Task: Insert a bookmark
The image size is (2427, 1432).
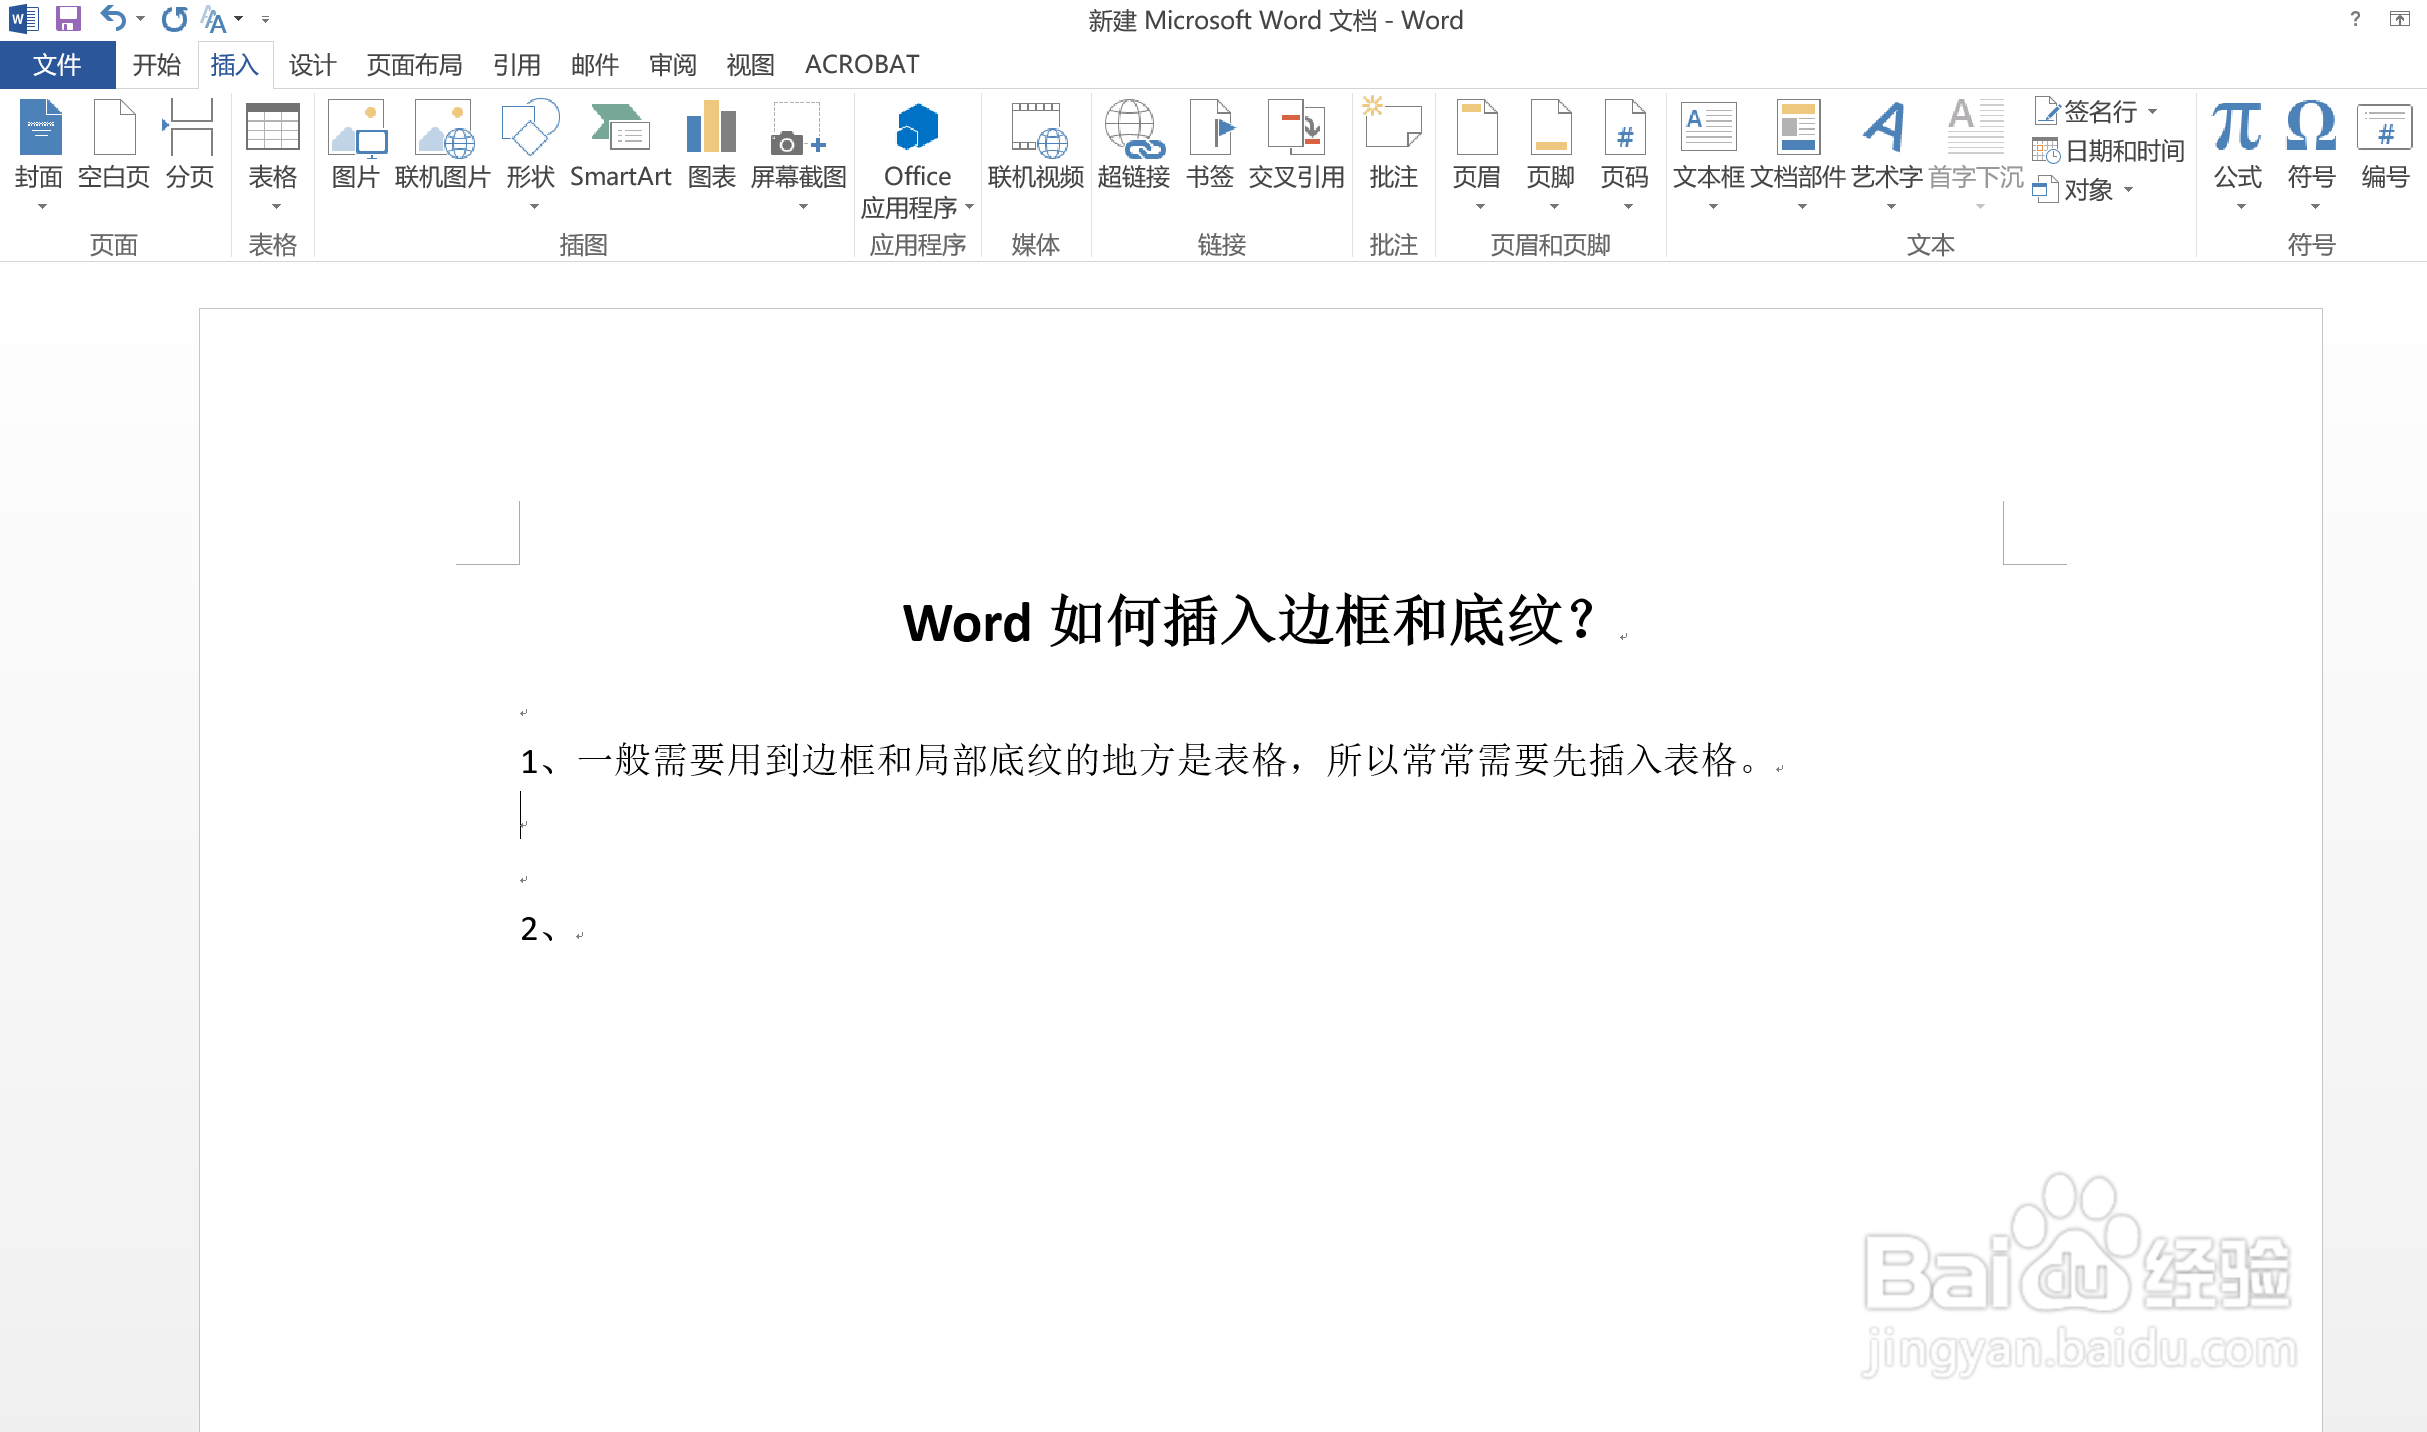Action: (1210, 148)
